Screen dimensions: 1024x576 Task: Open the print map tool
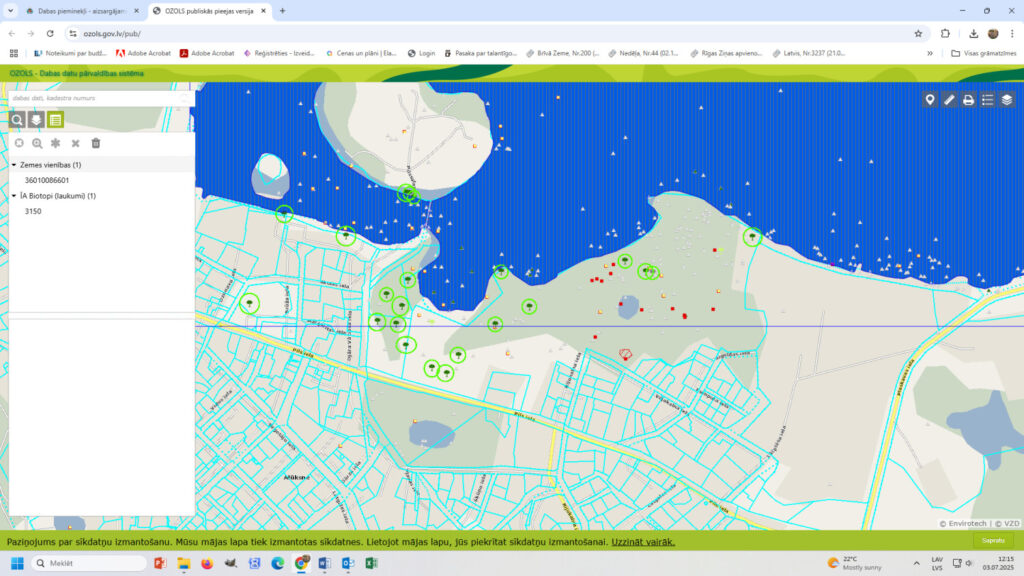point(968,100)
